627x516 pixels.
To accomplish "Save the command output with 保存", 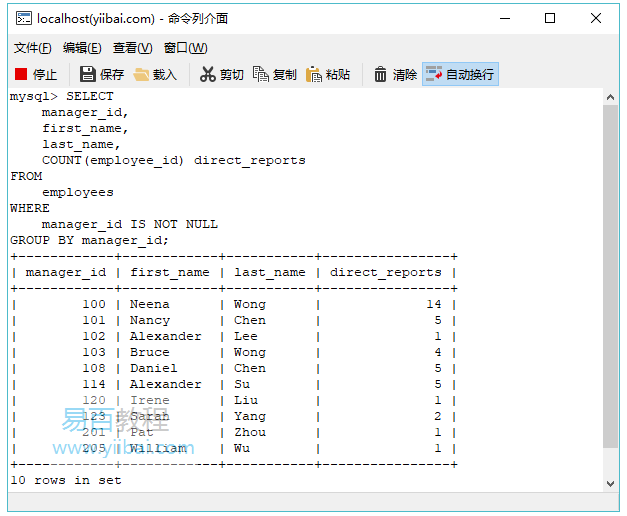I will [x=102, y=74].
